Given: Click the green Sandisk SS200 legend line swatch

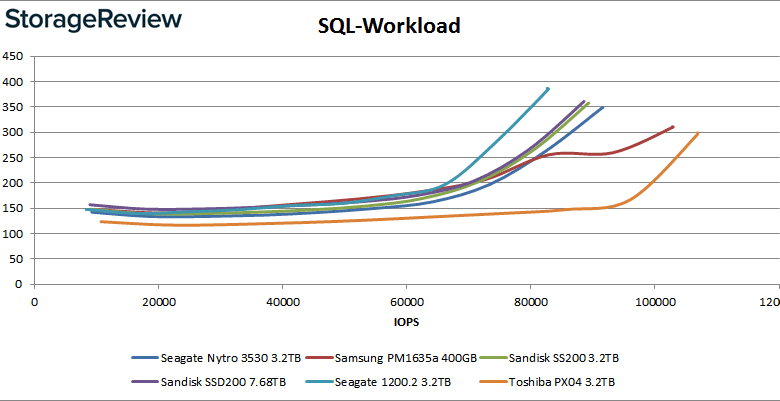Looking at the screenshot, I should [x=494, y=358].
